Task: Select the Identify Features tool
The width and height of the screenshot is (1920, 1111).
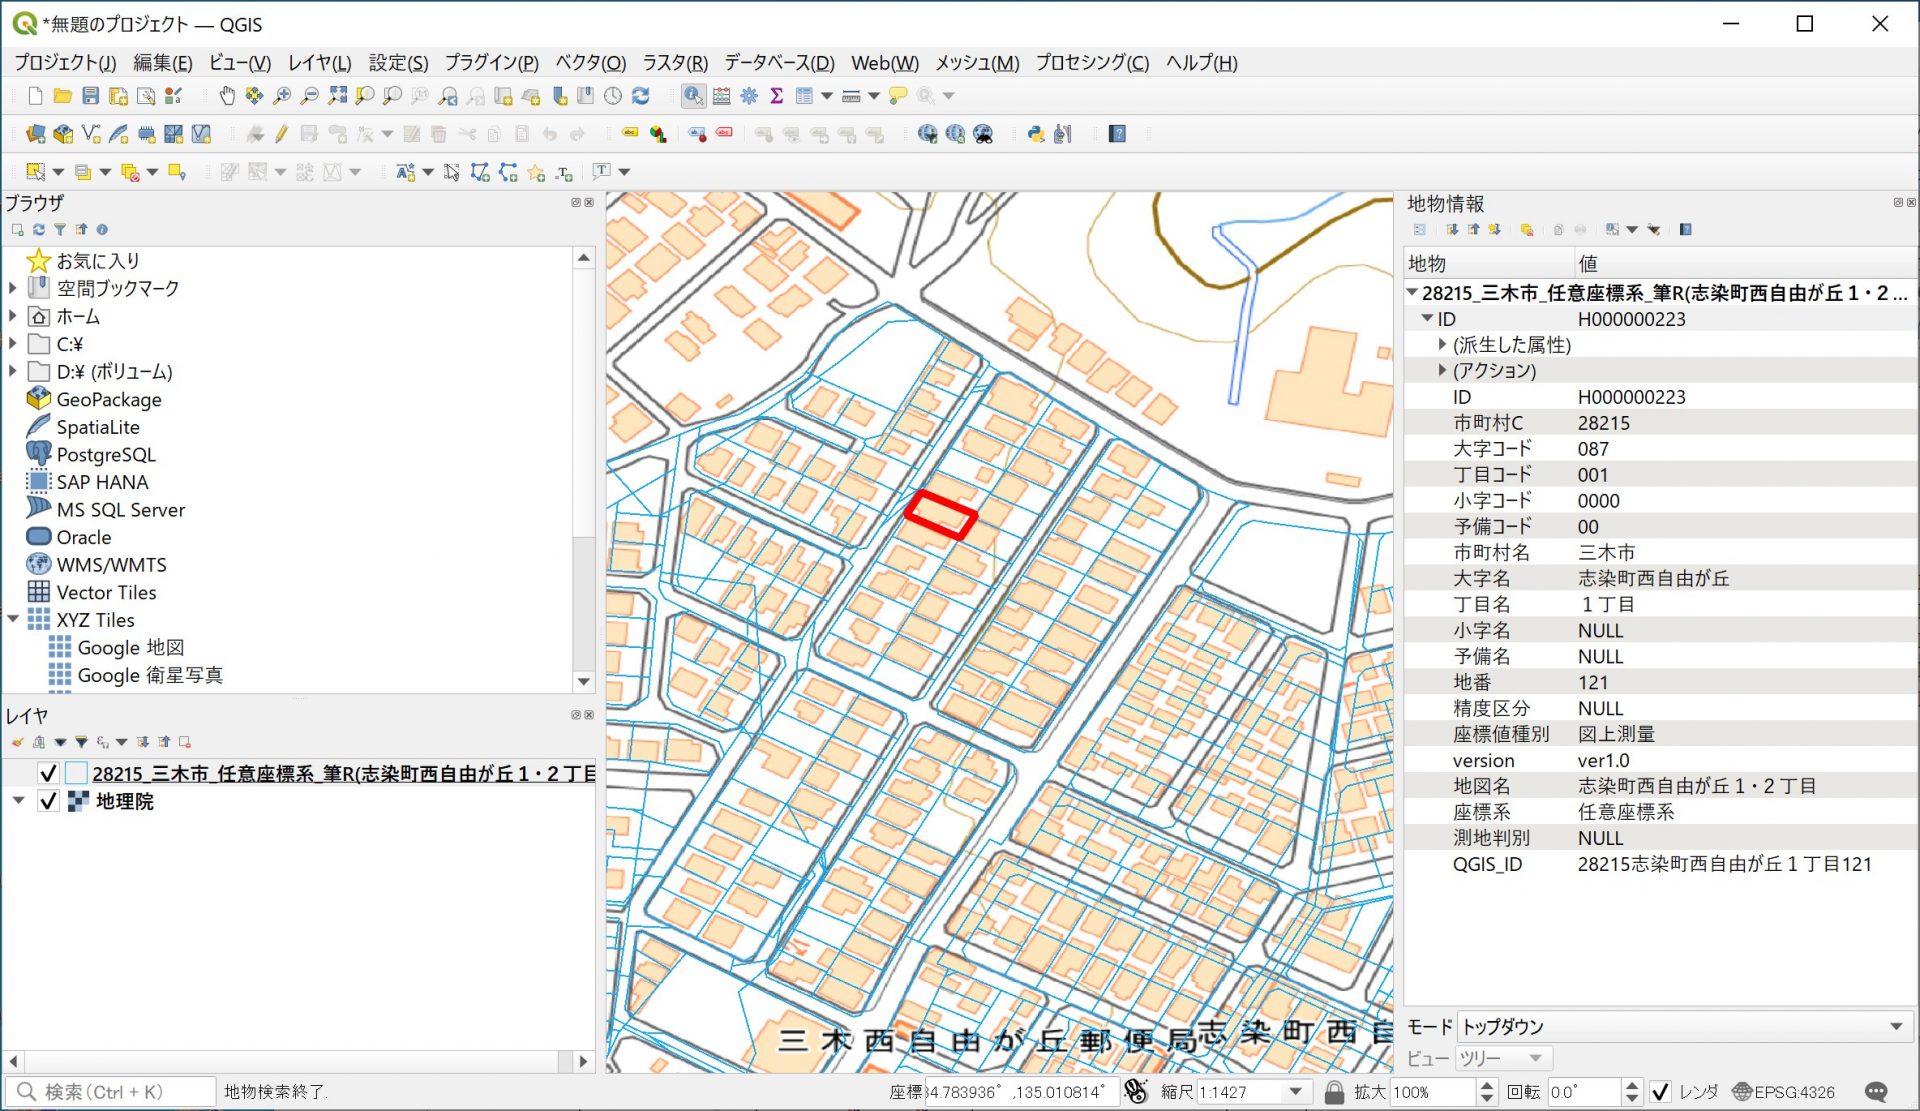Action: coord(692,96)
